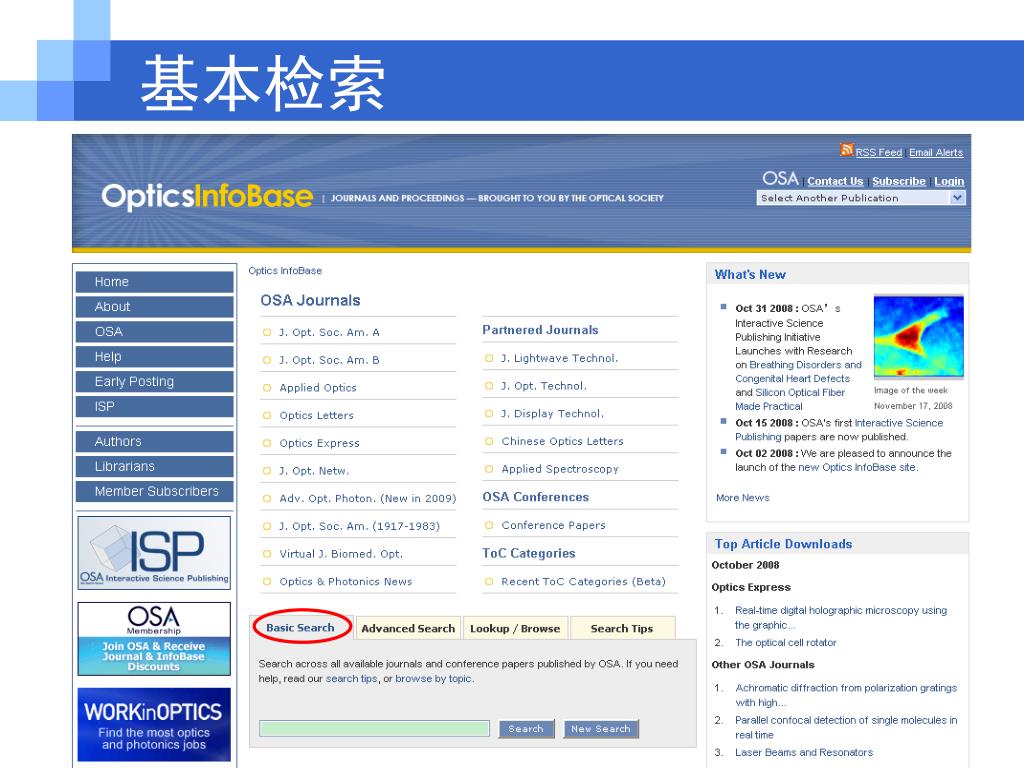Click More News link
Screen dimensions: 1024x768
(x=743, y=498)
